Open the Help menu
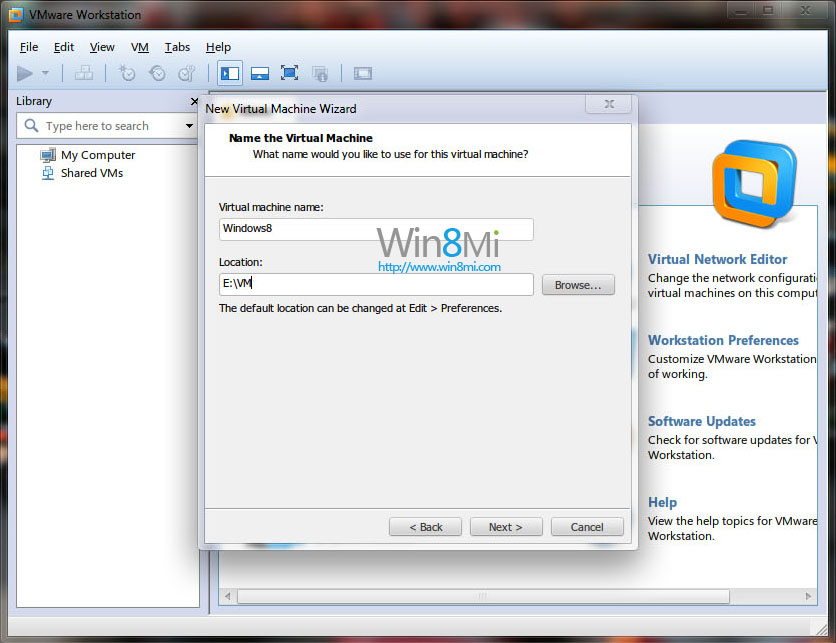 (x=218, y=47)
